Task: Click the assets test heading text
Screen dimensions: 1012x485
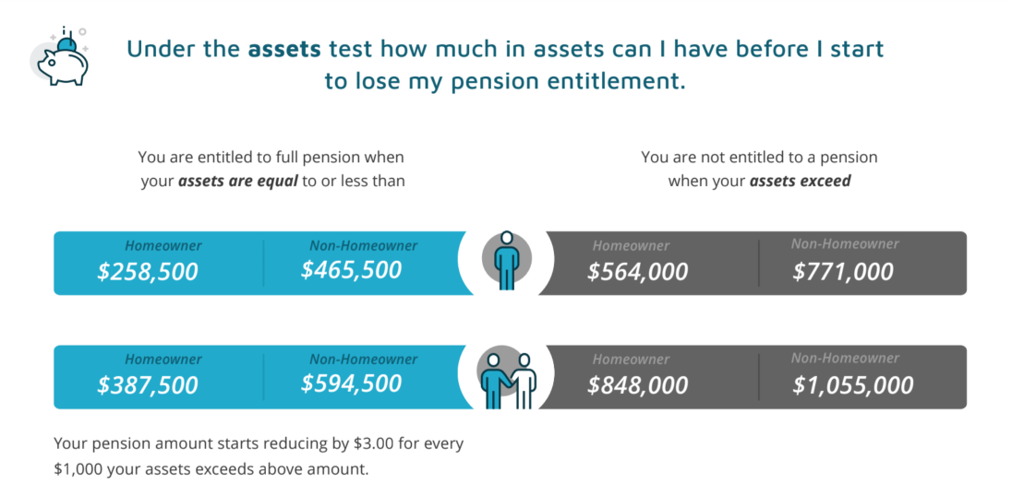Action: tap(505, 65)
